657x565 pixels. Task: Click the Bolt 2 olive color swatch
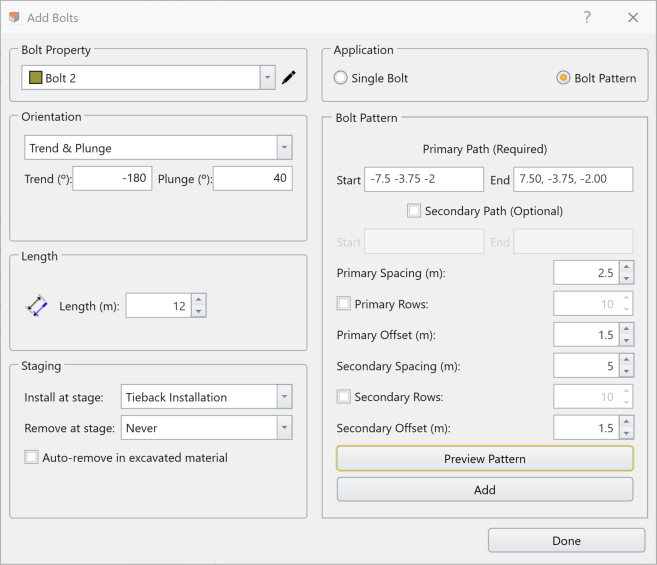(x=35, y=78)
